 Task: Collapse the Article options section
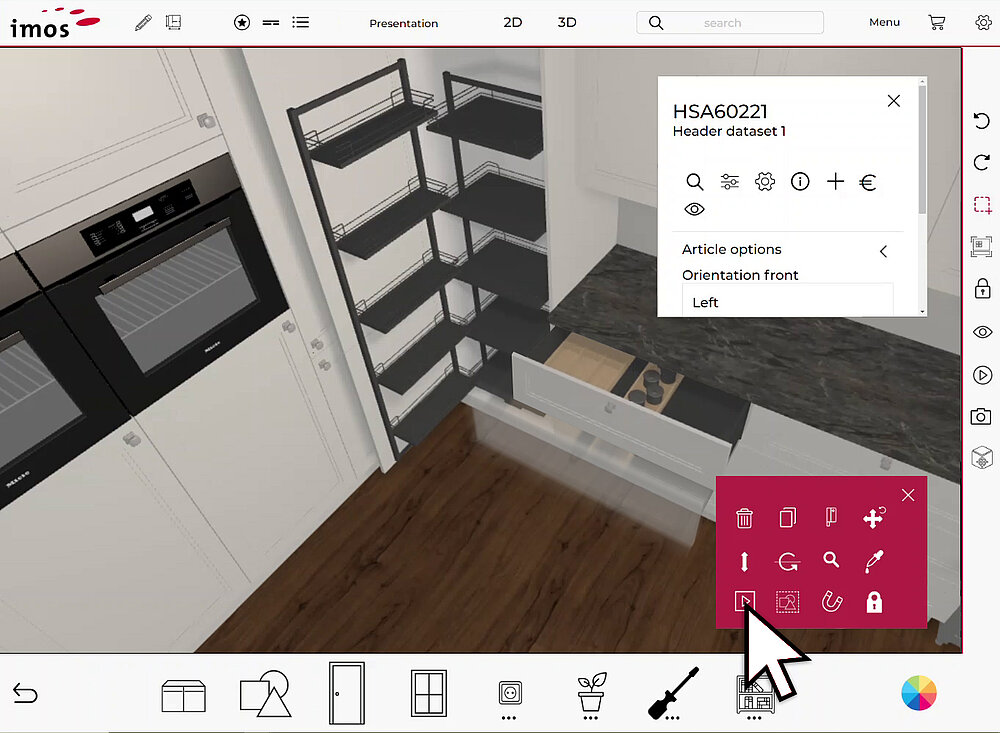coord(883,251)
